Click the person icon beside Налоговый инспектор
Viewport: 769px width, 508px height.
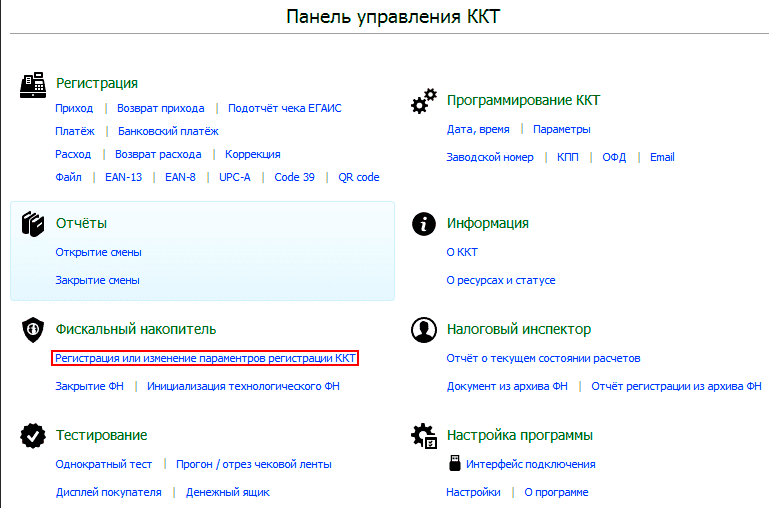pyautogui.click(x=424, y=330)
